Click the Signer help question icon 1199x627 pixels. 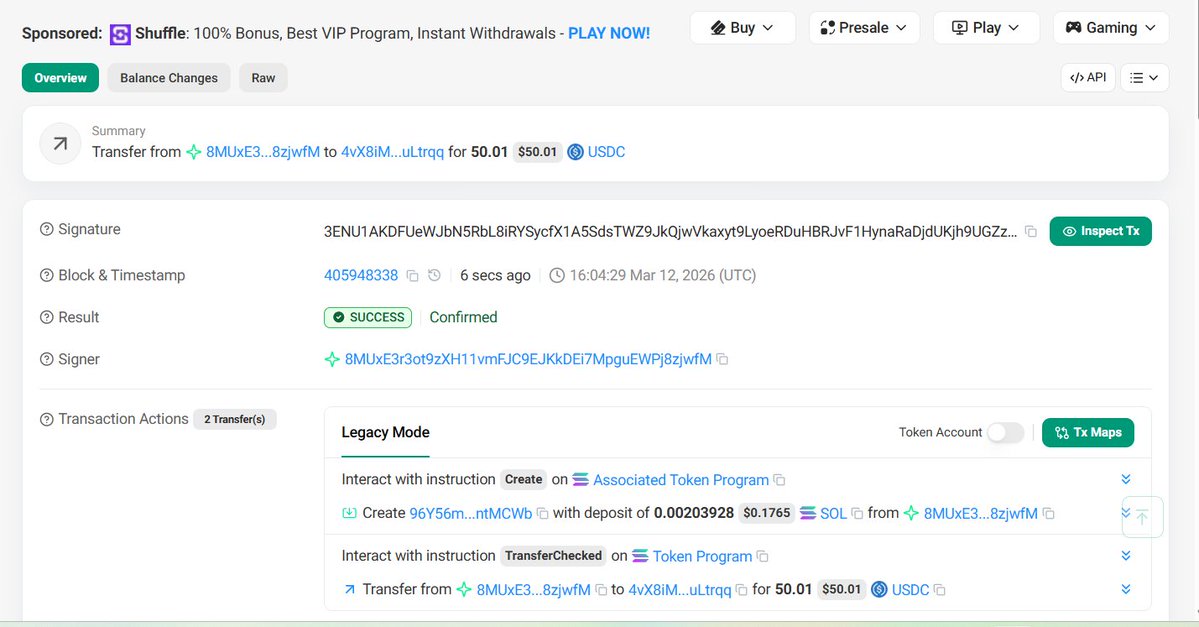pyautogui.click(x=47, y=359)
